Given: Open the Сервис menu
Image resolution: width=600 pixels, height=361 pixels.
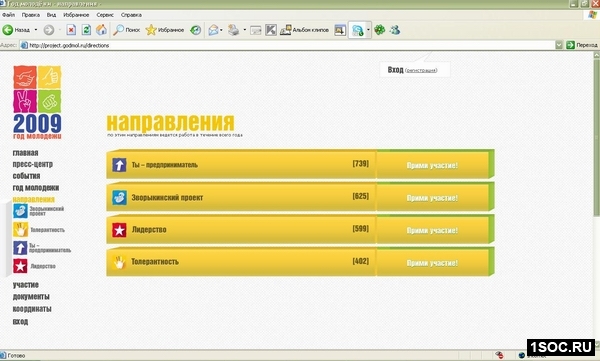Looking at the screenshot, I should pyautogui.click(x=105, y=15).
